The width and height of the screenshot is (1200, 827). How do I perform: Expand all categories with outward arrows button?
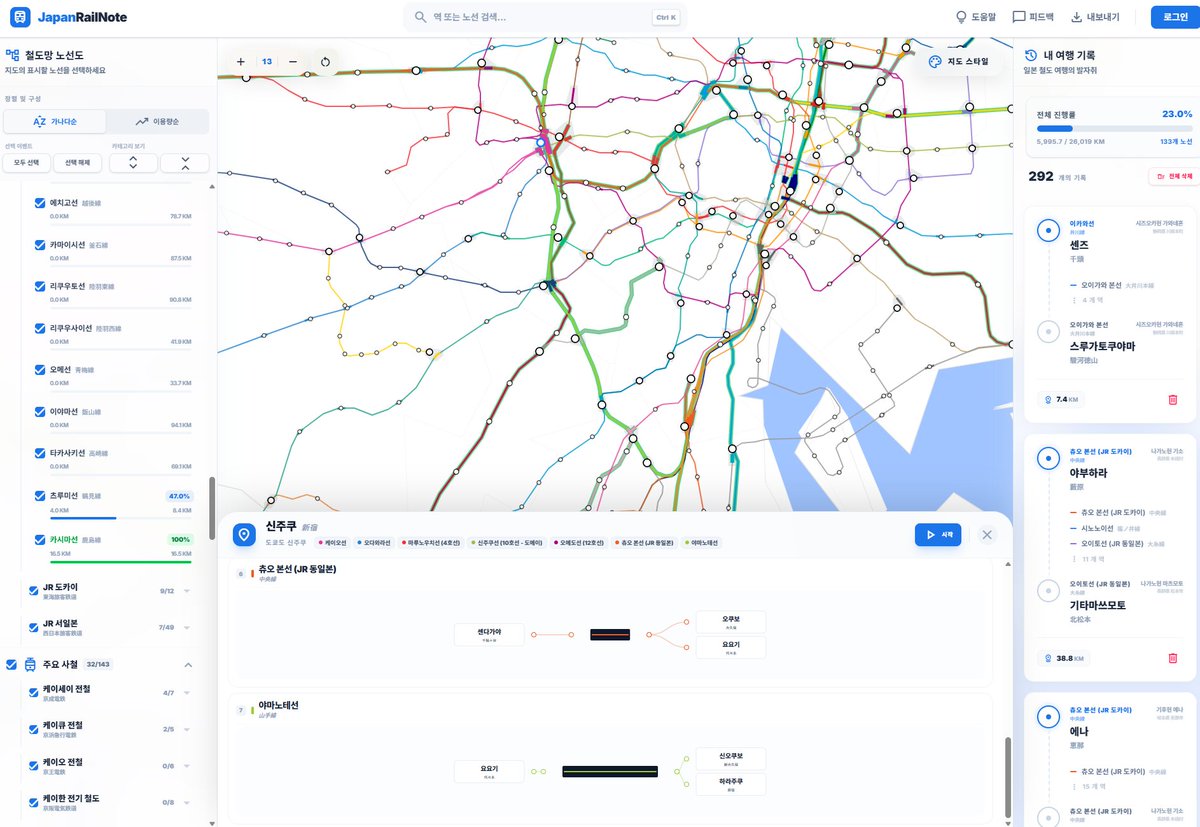tap(134, 163)
